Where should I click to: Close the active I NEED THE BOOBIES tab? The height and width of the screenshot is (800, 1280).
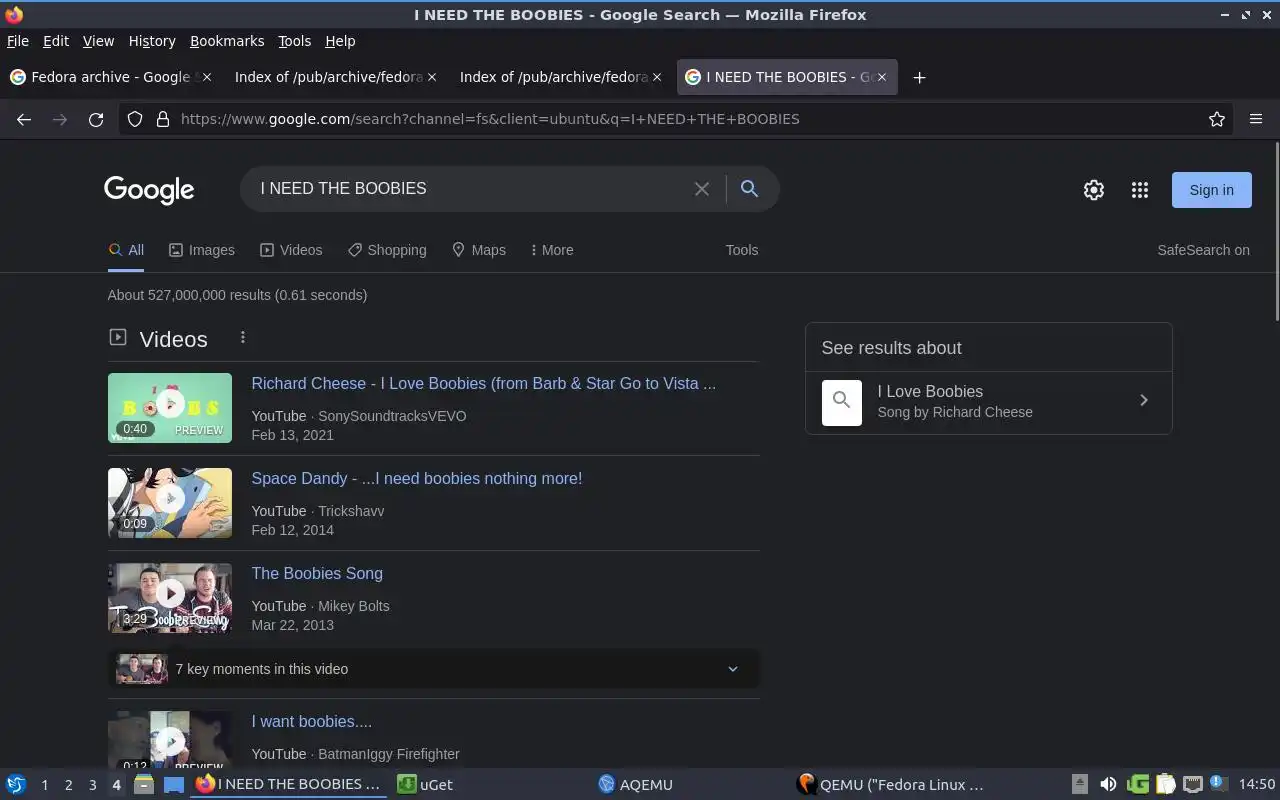tap(881, 77)
